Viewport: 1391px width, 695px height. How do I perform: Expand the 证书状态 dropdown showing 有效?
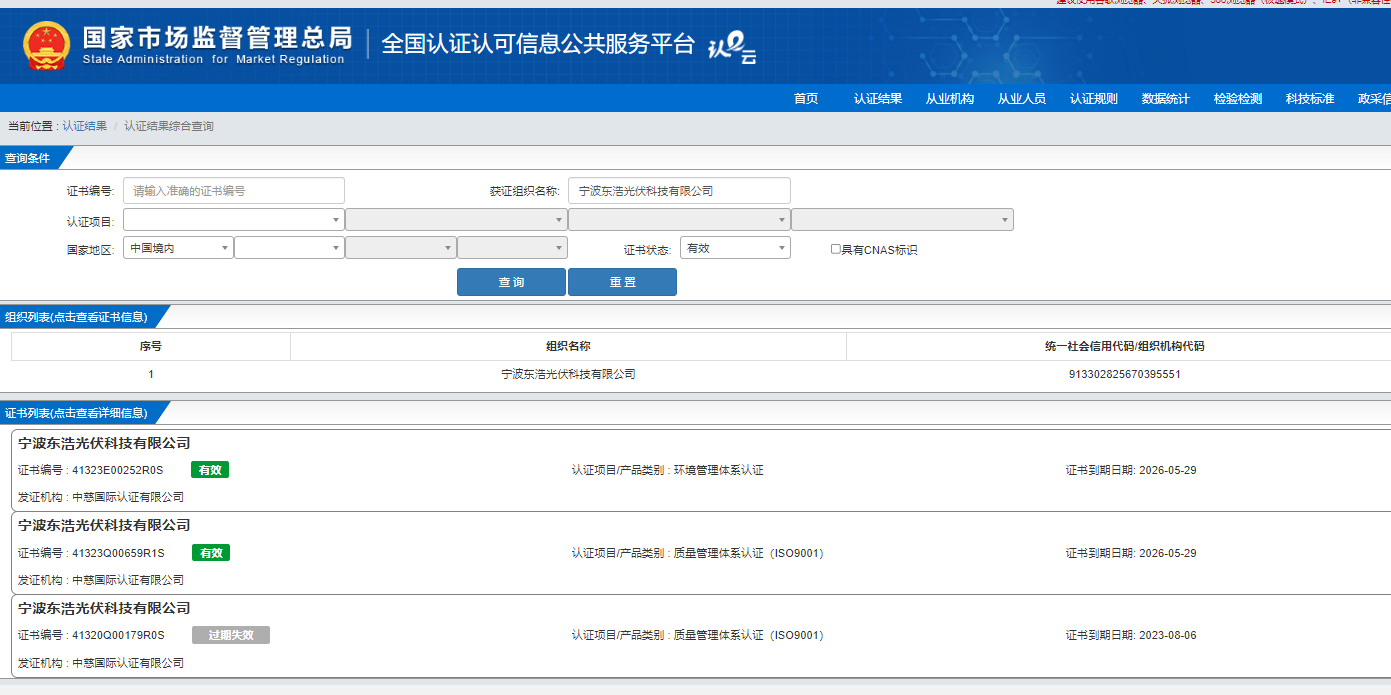(735, 248)
